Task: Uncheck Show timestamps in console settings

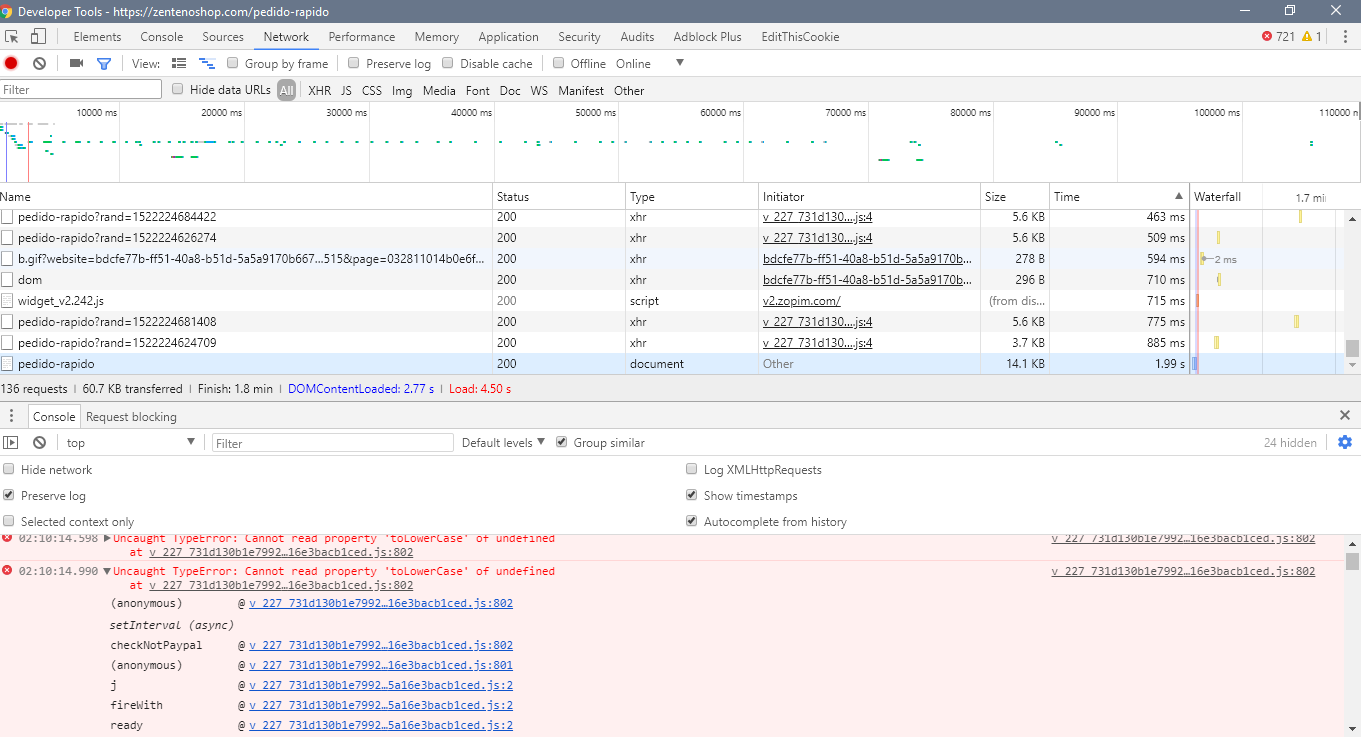Action: 692,495
